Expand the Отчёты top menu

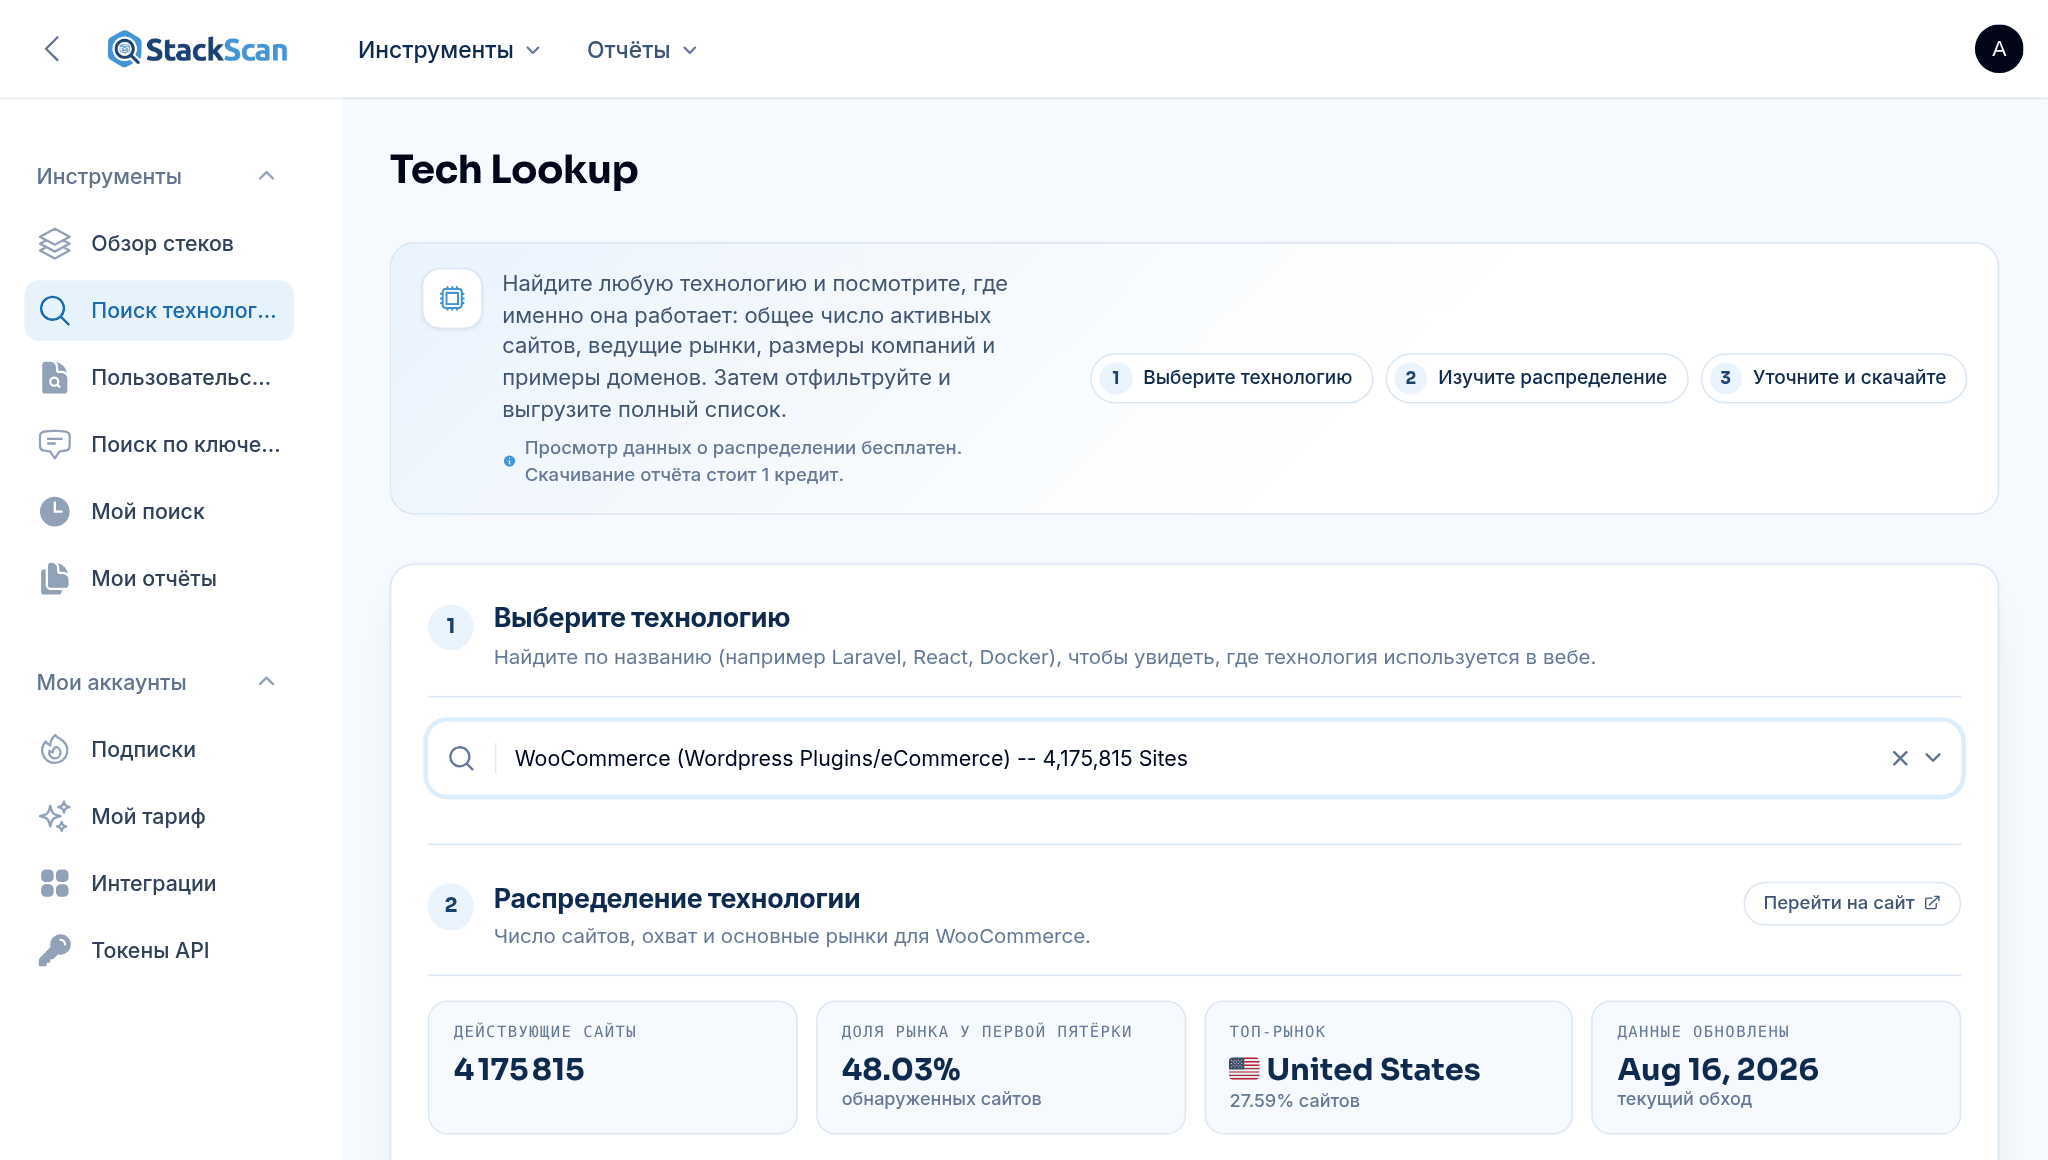point(642,50)
